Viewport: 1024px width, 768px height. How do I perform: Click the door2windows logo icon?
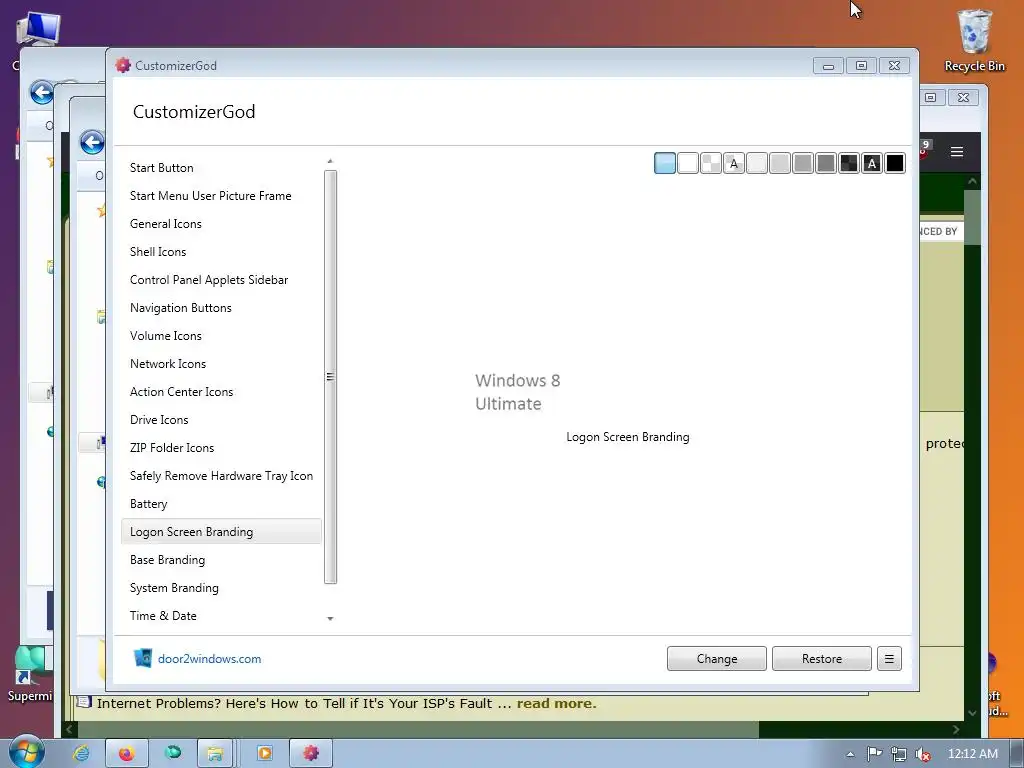pyautogui.click(x=143, y=658)
